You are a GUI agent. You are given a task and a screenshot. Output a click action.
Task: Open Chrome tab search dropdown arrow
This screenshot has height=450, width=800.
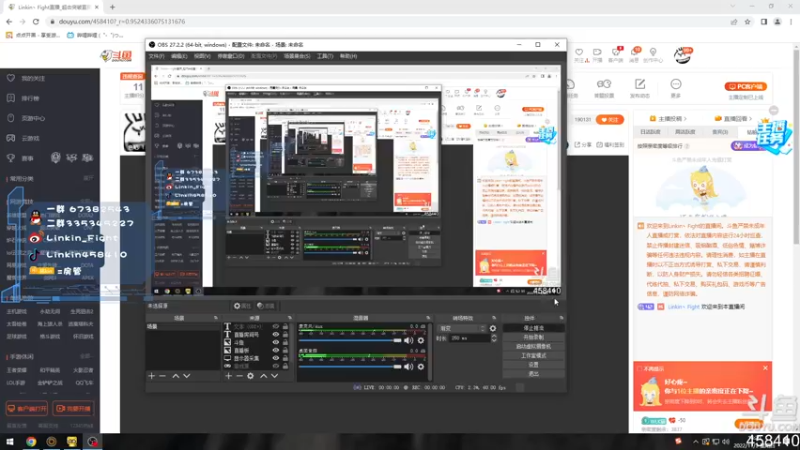(x=733, y=6)
